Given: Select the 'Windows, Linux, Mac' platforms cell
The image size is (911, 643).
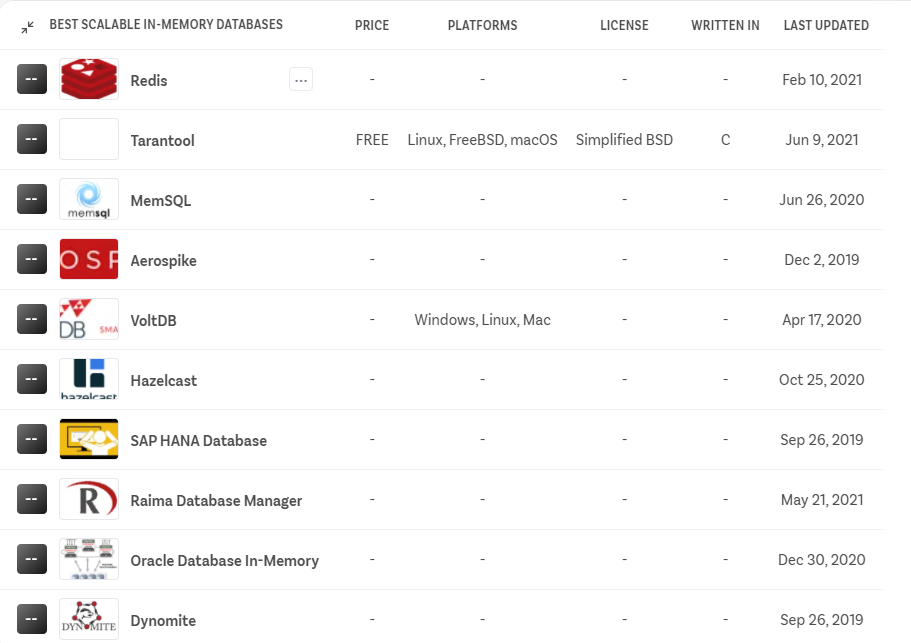Looking at the screenshot, I should [482, 320].
